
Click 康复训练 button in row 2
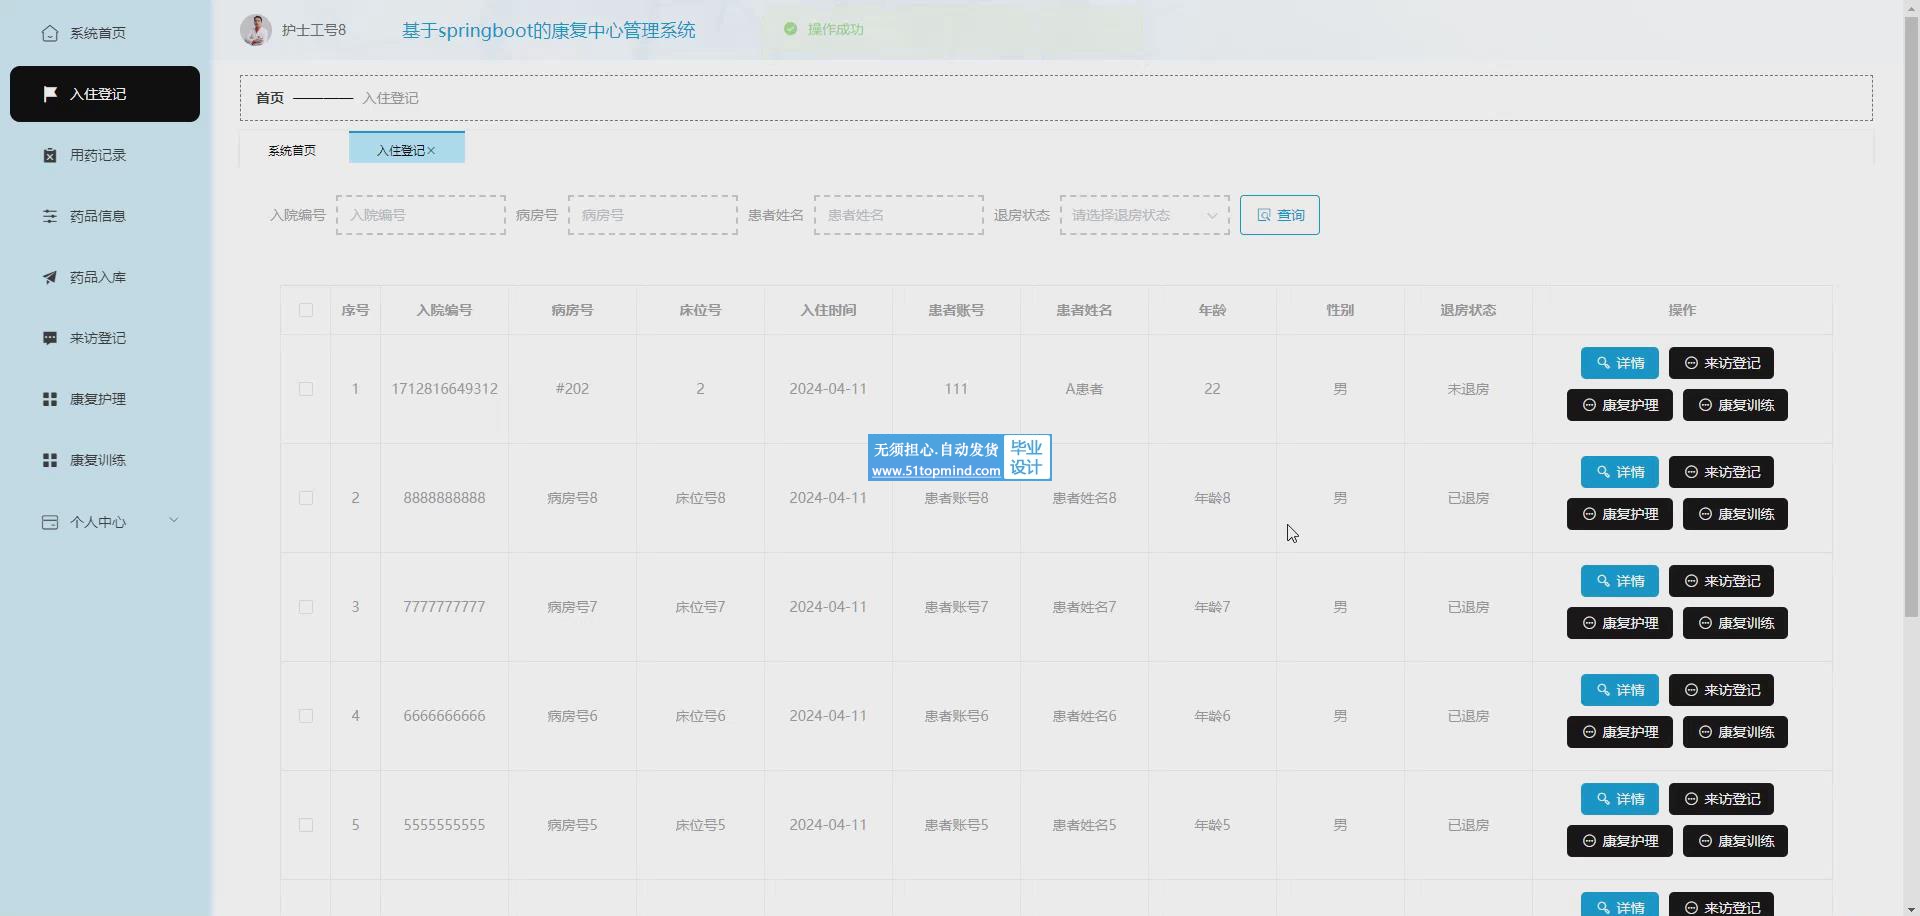click(x=1735, y=514)
